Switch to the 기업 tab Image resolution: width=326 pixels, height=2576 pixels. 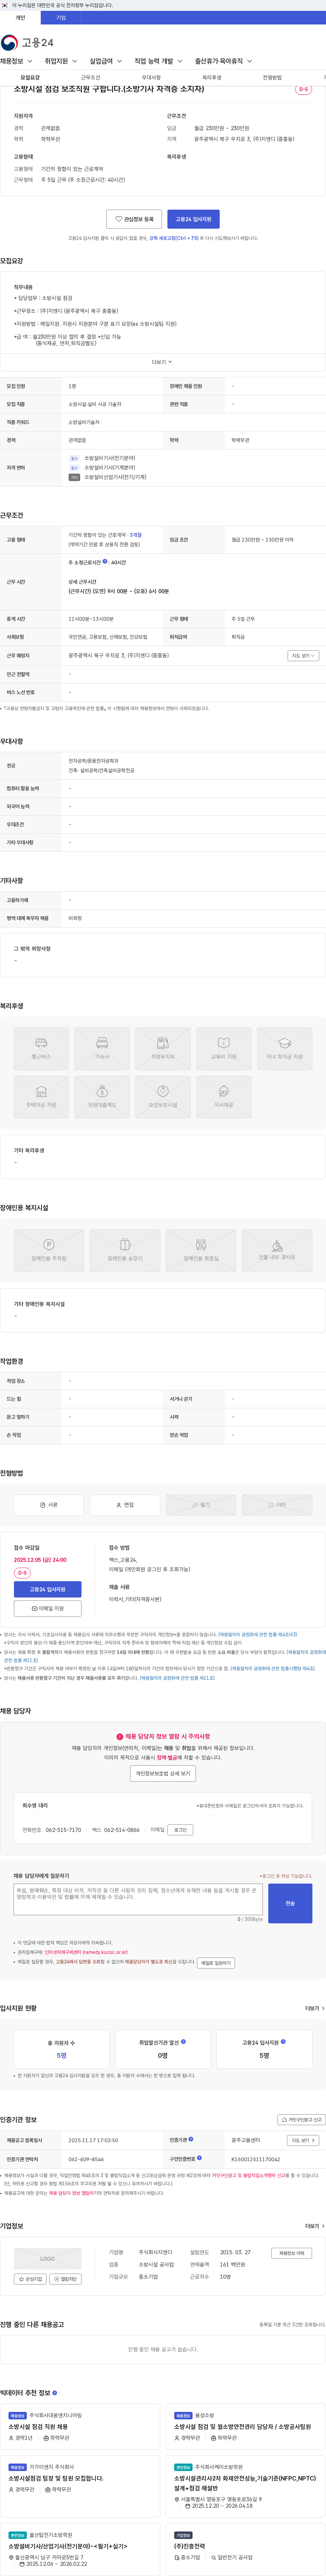point(61,18)
